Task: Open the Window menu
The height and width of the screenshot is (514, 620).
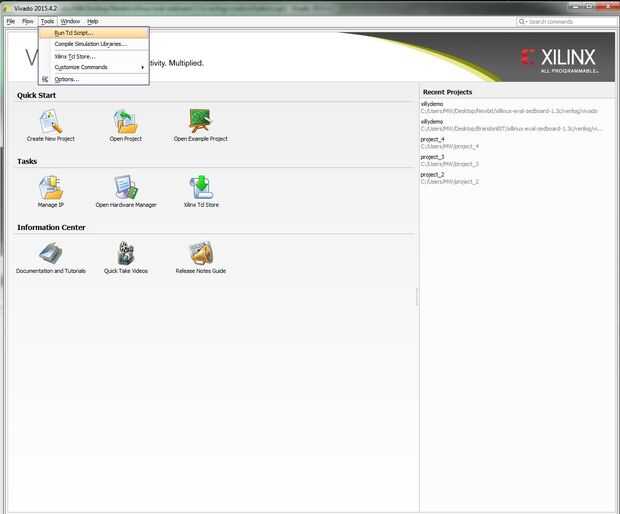Action: [70, 21]
